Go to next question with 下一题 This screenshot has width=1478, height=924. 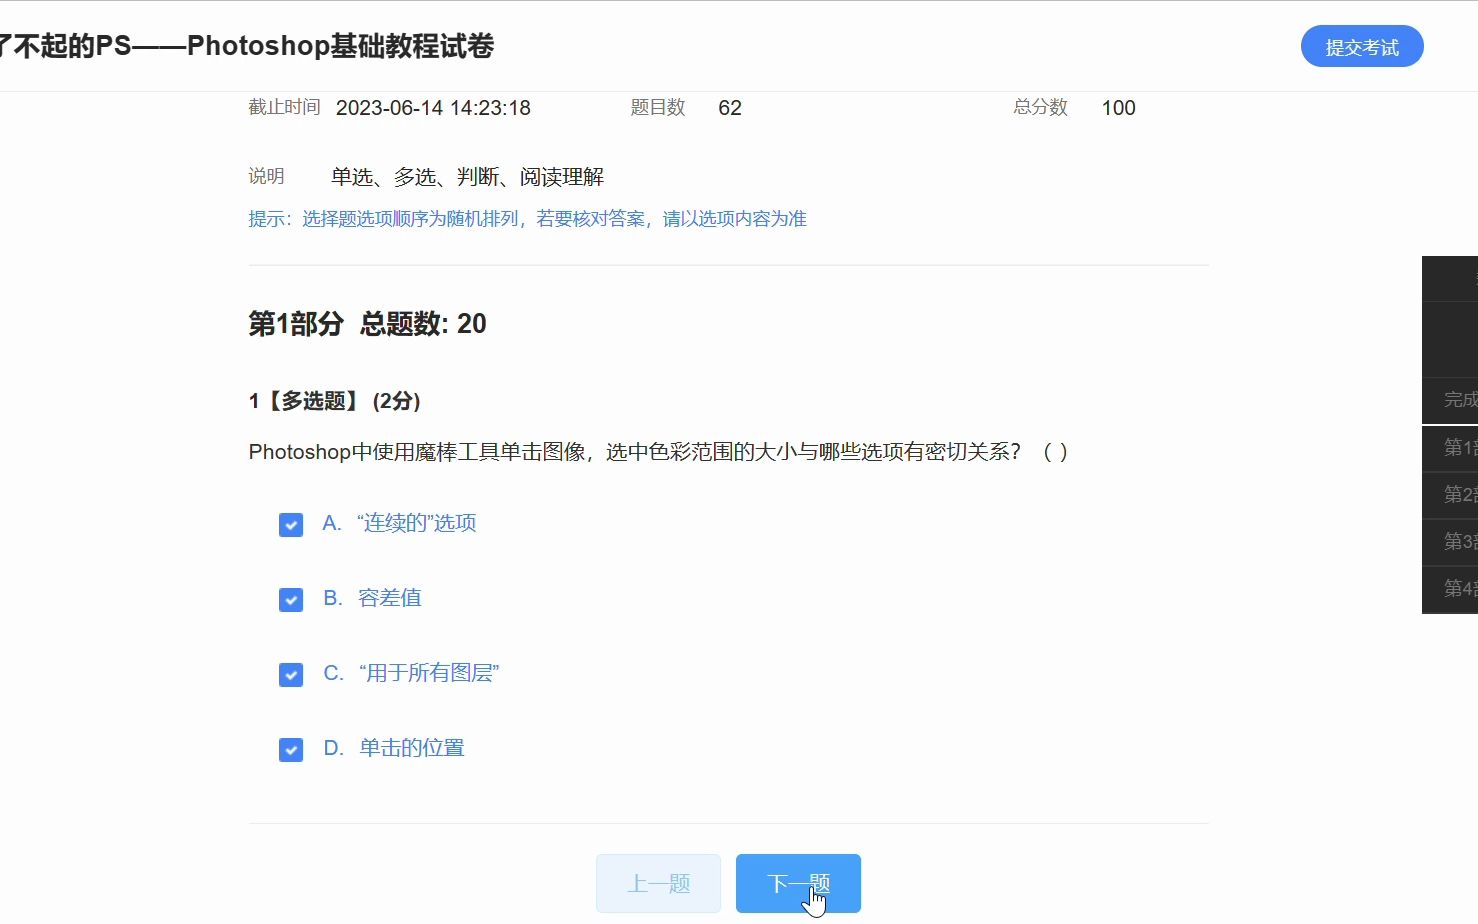798,883
